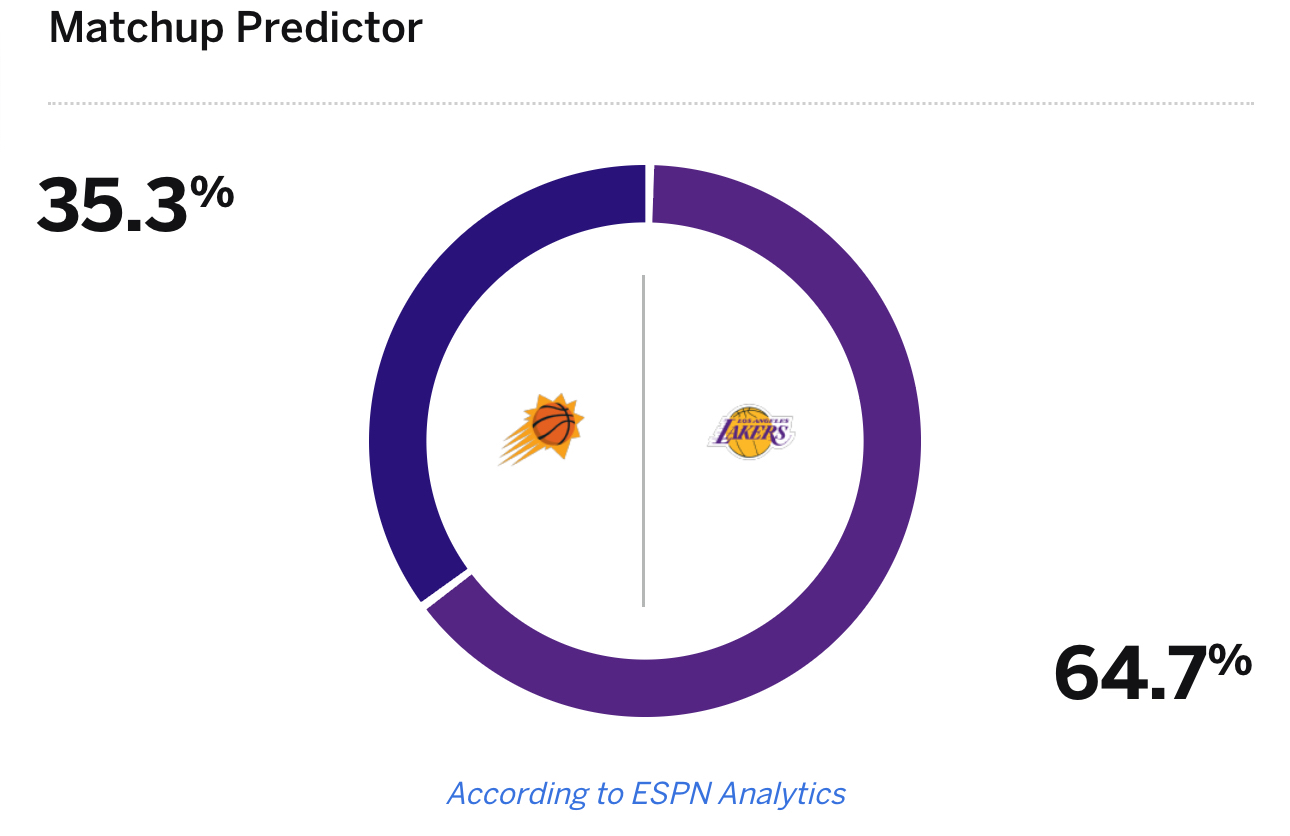This screenshot has width=1290, height=836.
Task: Click the Los Angeles Lakers logo
Action: [751, 432]
